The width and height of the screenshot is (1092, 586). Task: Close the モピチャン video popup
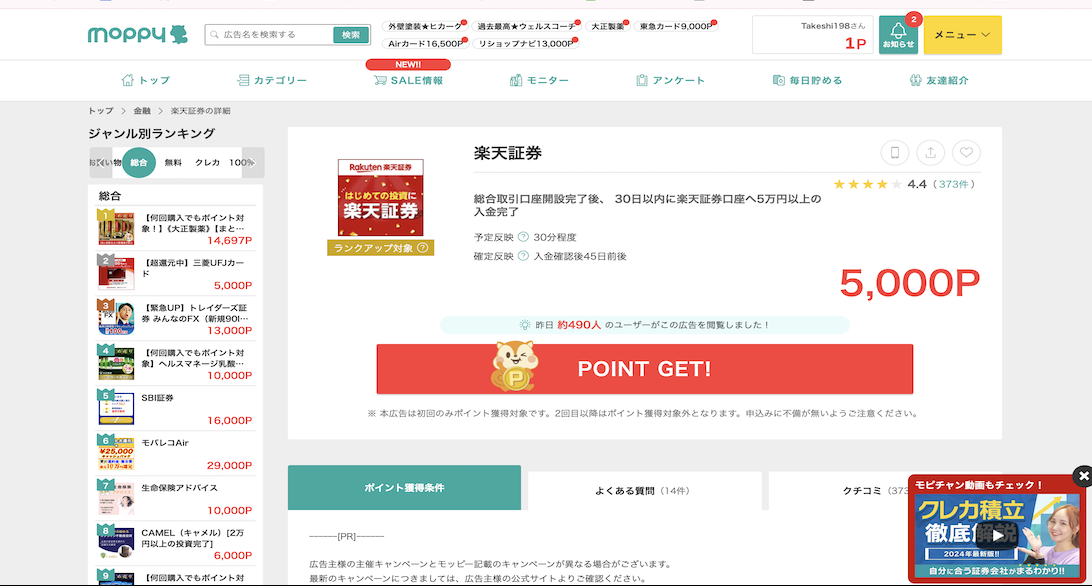pos(1082,476)
